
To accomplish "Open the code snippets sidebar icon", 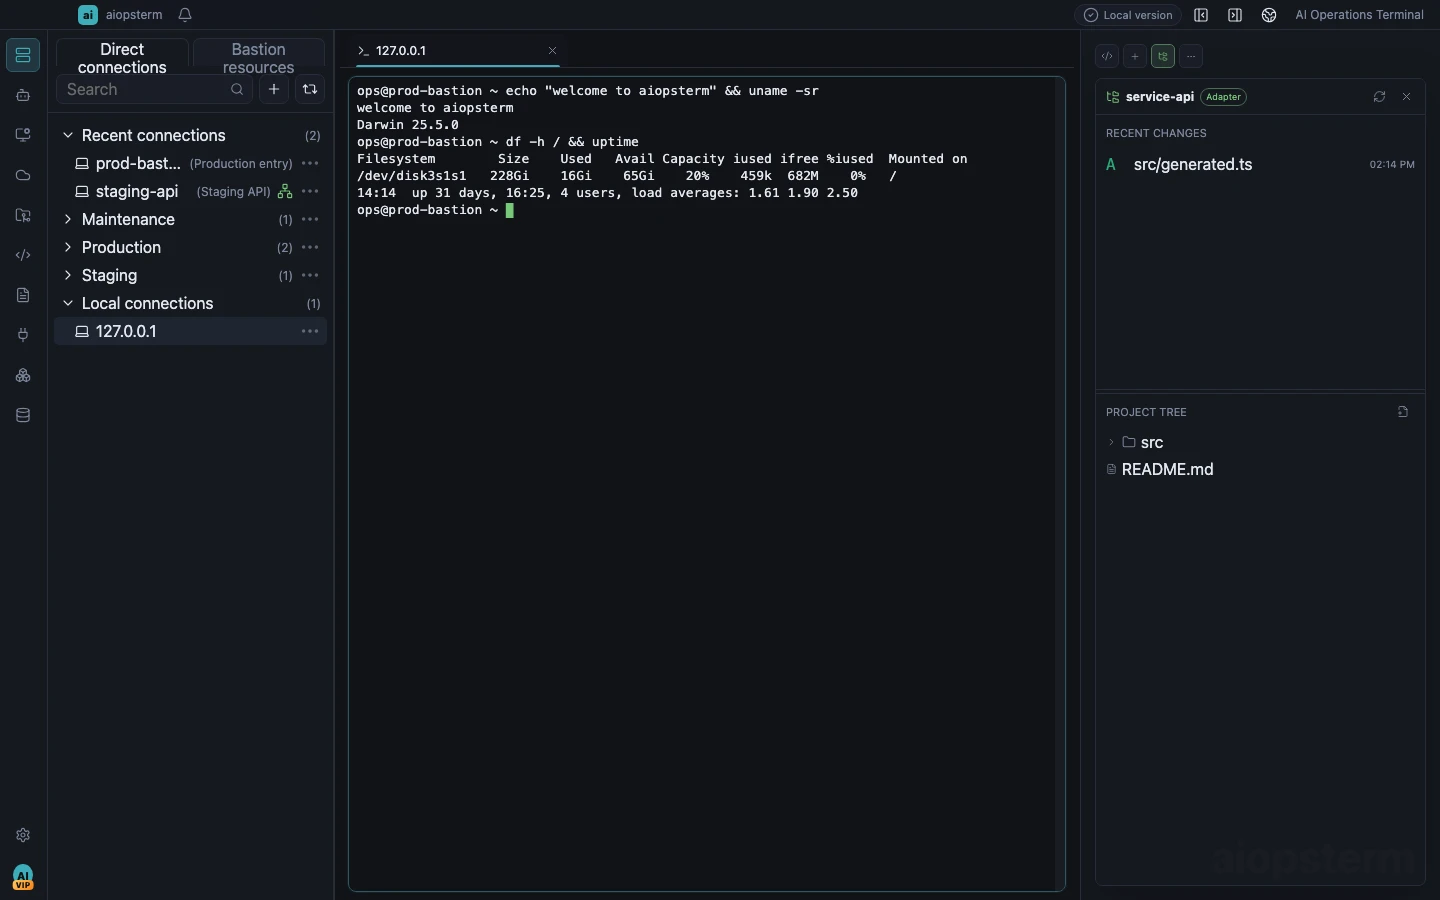I will tap(23, 255).
